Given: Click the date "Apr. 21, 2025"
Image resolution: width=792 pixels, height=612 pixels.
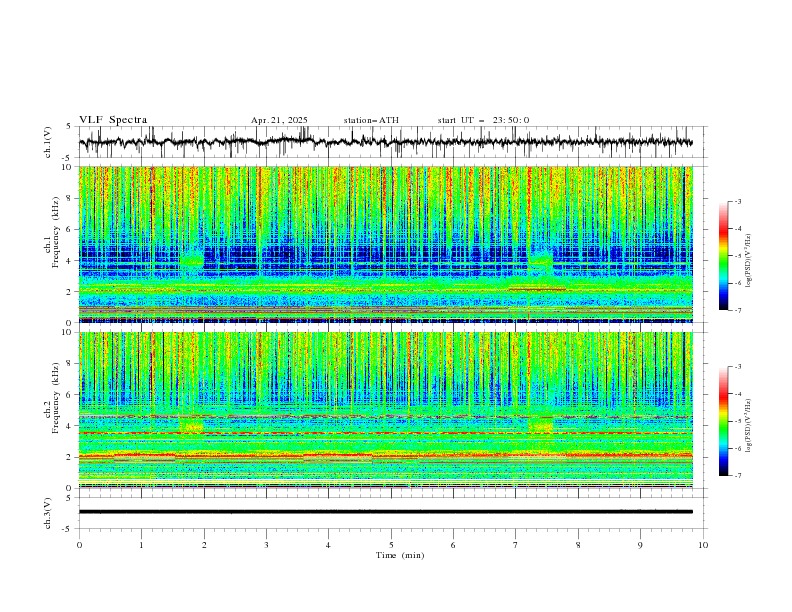Looking at the screenshot, I should click(x=279, y=120).
